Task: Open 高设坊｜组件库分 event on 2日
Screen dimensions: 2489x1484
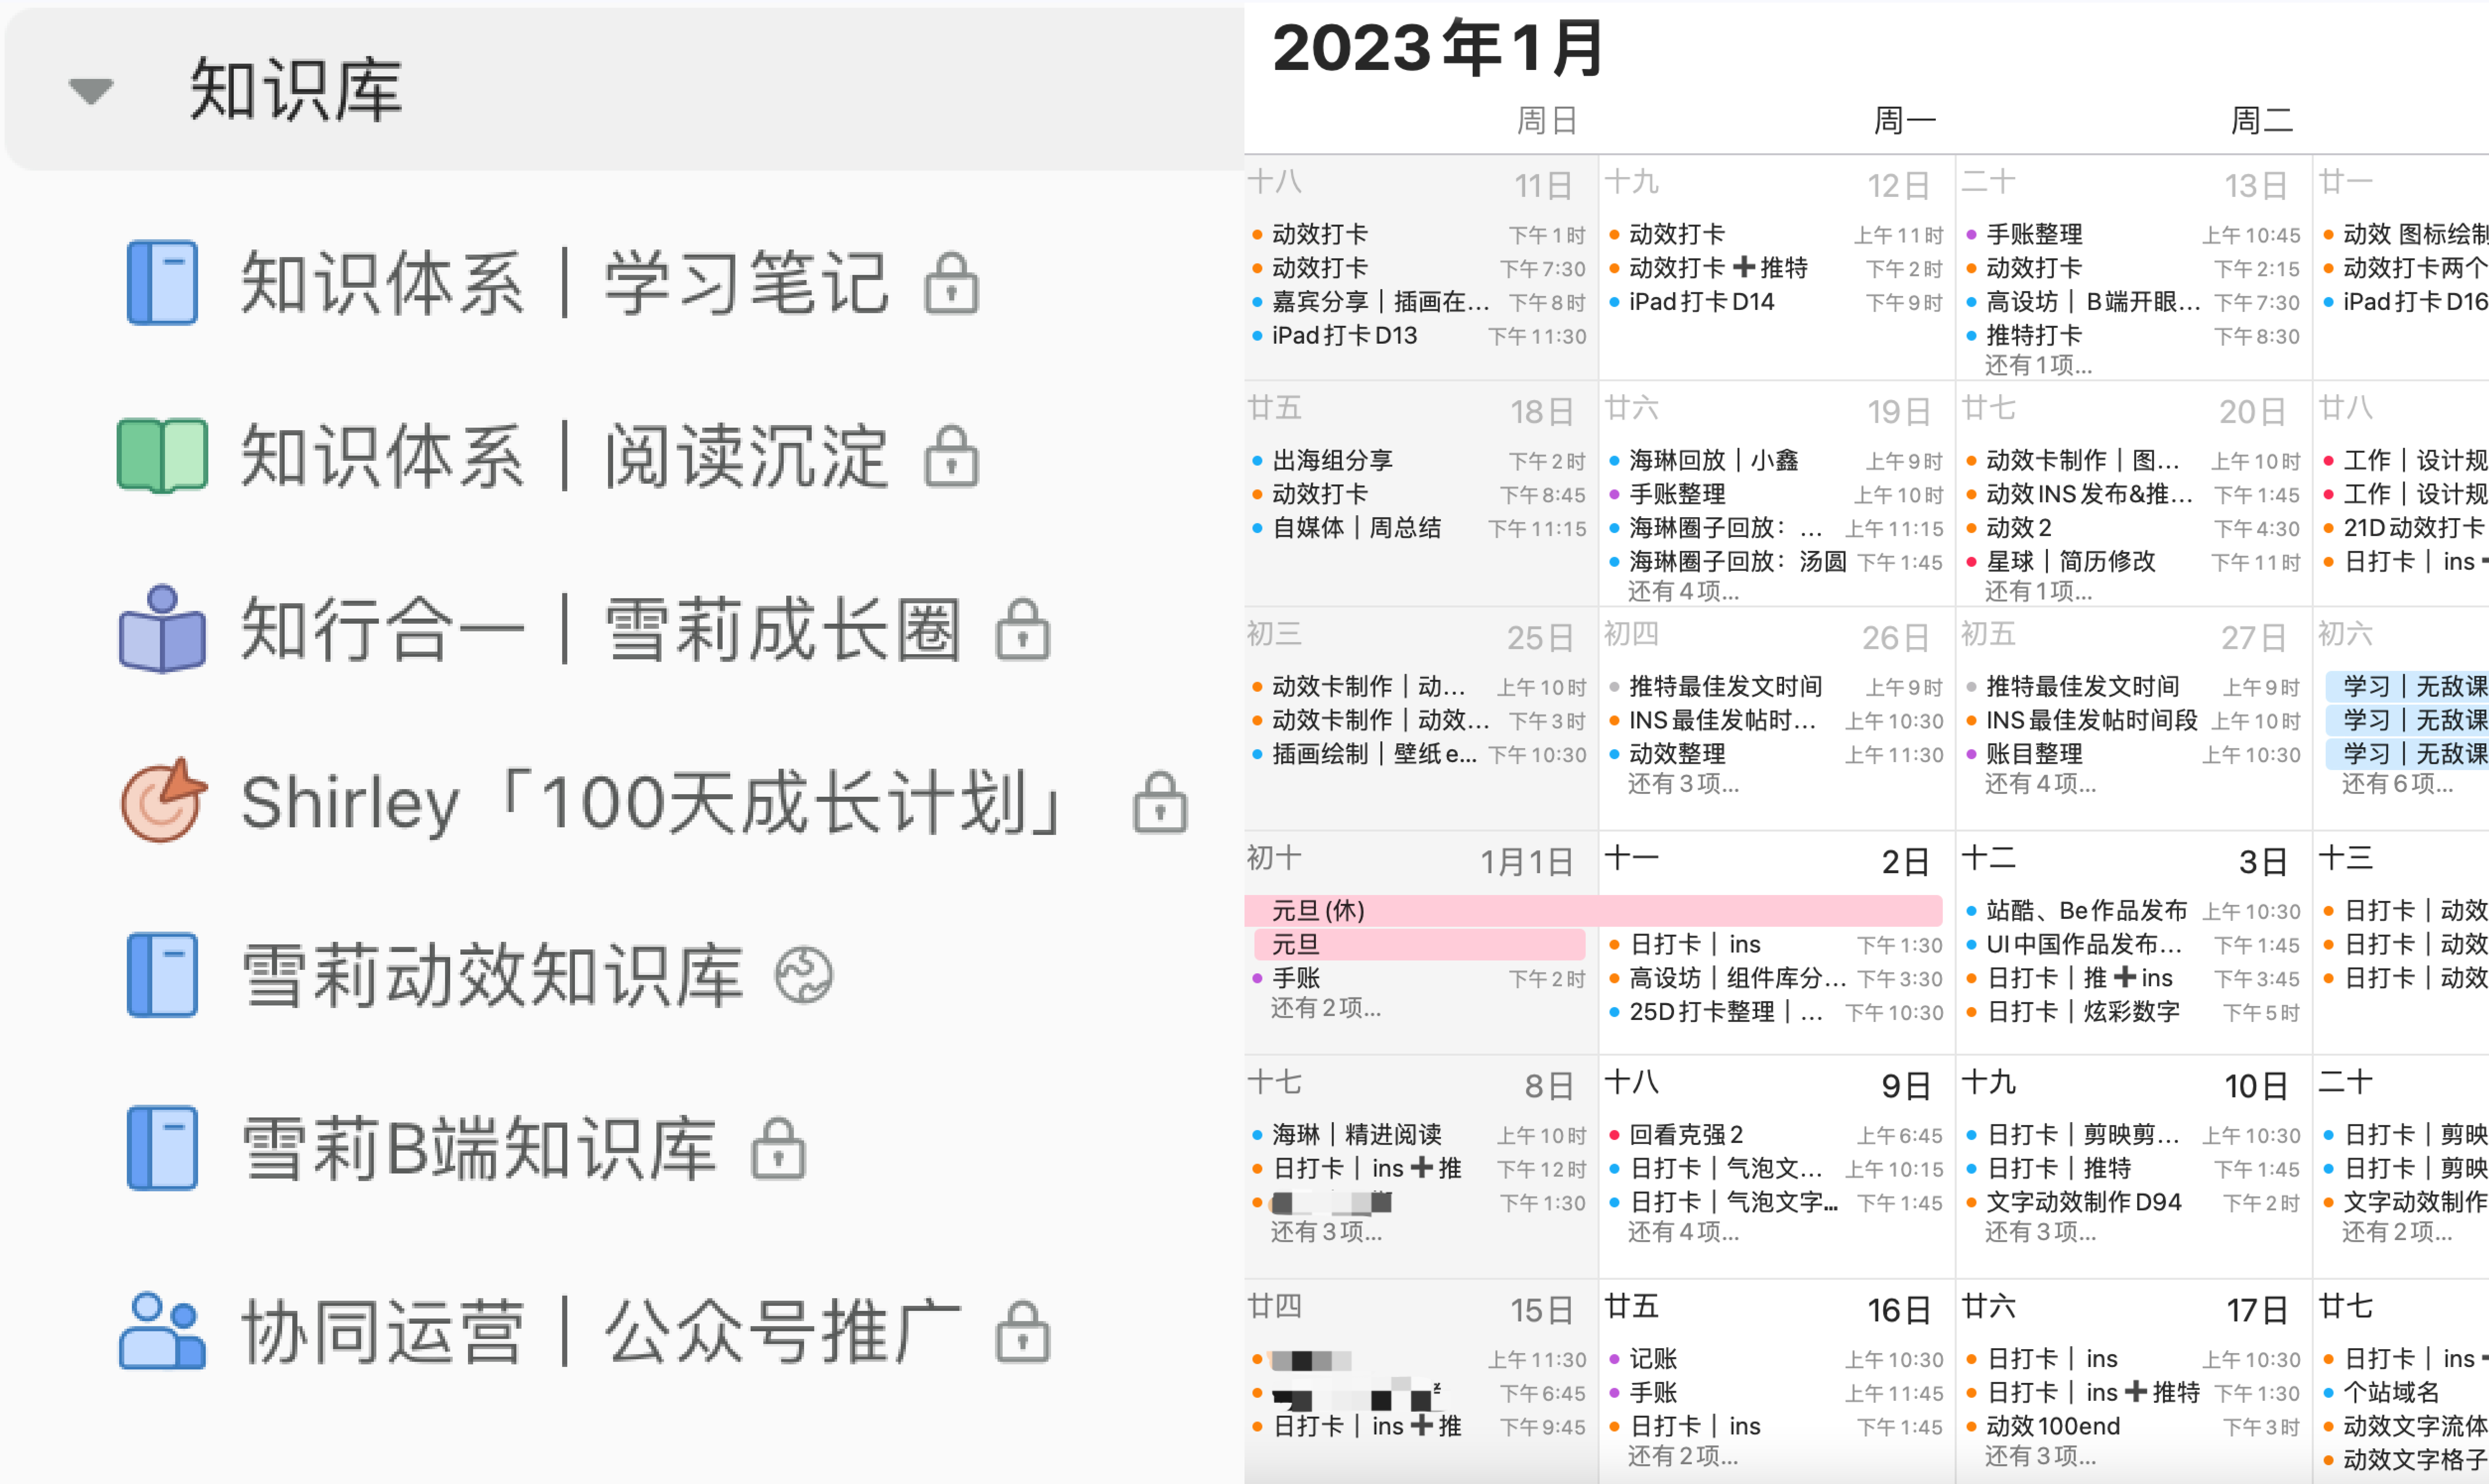Action: (x=1777, y=979)
